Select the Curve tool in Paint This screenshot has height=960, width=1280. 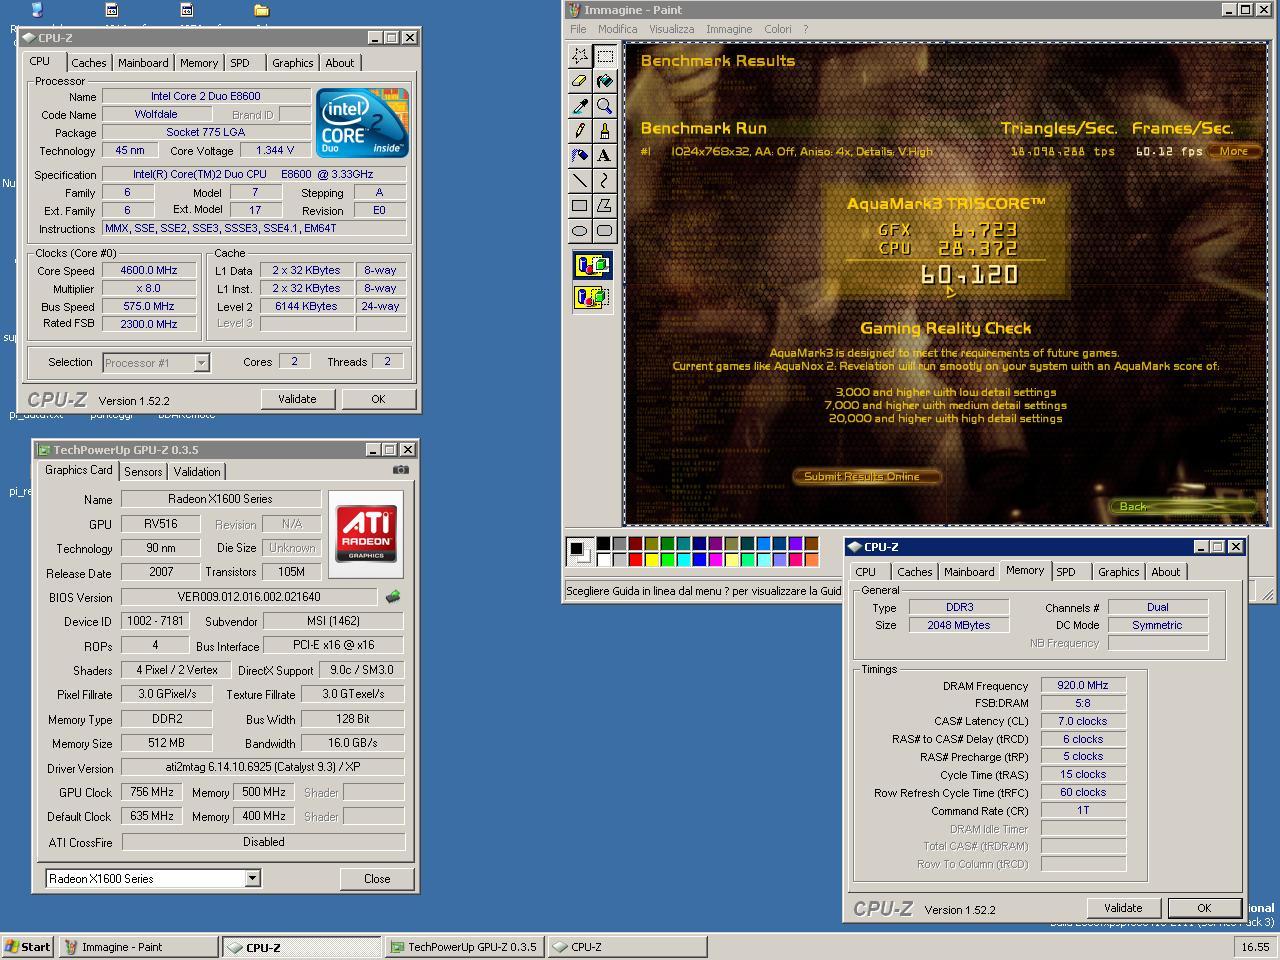tap(605, 181)
